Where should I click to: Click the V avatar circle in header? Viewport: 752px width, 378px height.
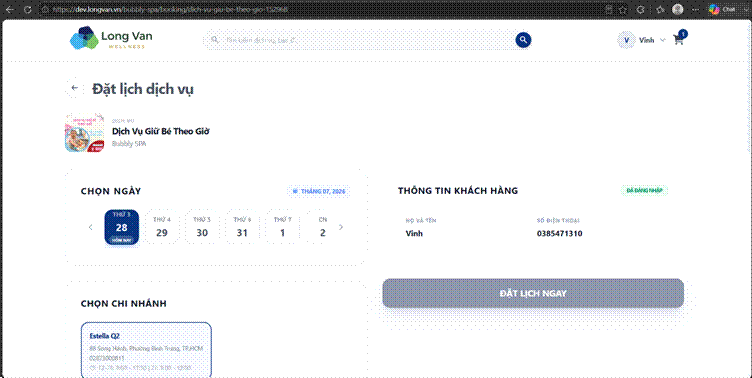point(626,40)
